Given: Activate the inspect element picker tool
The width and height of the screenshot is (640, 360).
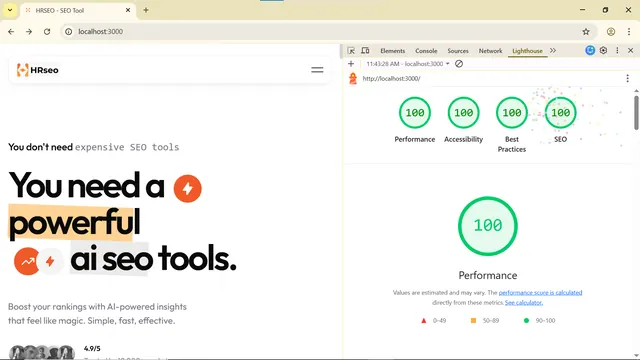Looking at the screenshot, I should 351,51.
